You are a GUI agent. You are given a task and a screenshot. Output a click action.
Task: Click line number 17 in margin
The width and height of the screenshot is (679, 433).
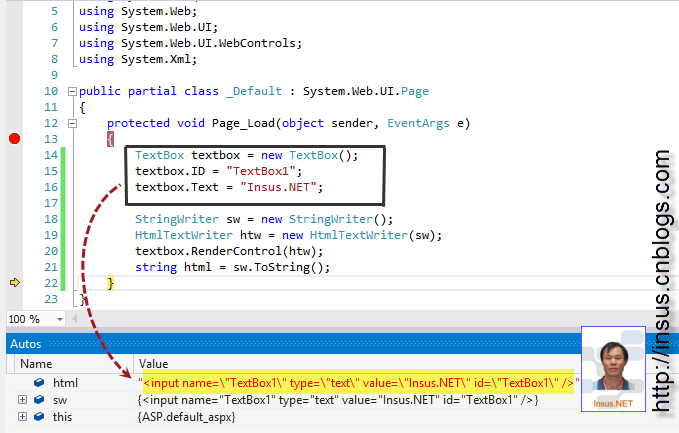(x=51, y=203)
